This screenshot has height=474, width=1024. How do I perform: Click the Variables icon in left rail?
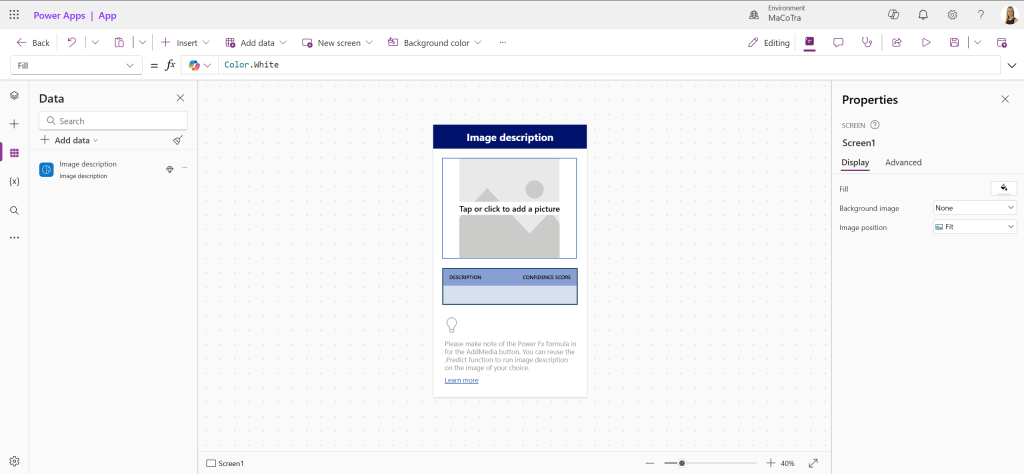(14, 181)
